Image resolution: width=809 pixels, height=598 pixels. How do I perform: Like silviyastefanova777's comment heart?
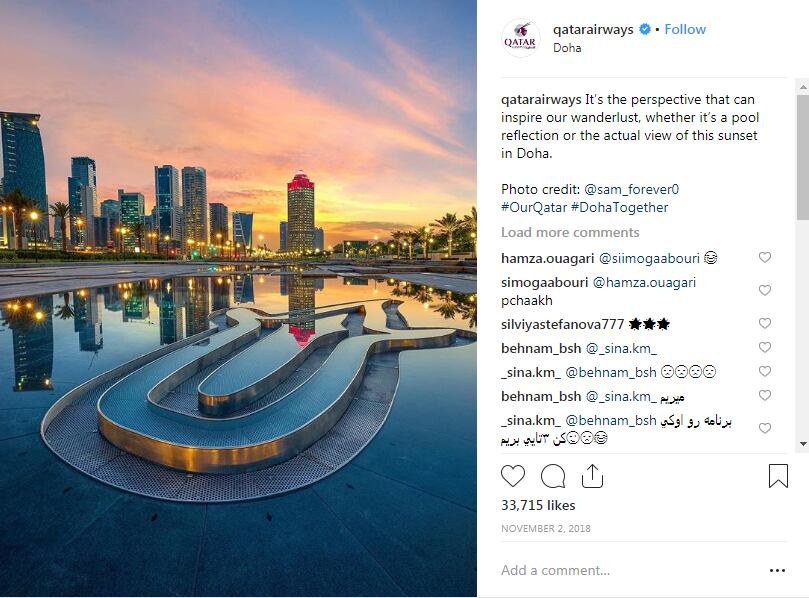(765, 323)
